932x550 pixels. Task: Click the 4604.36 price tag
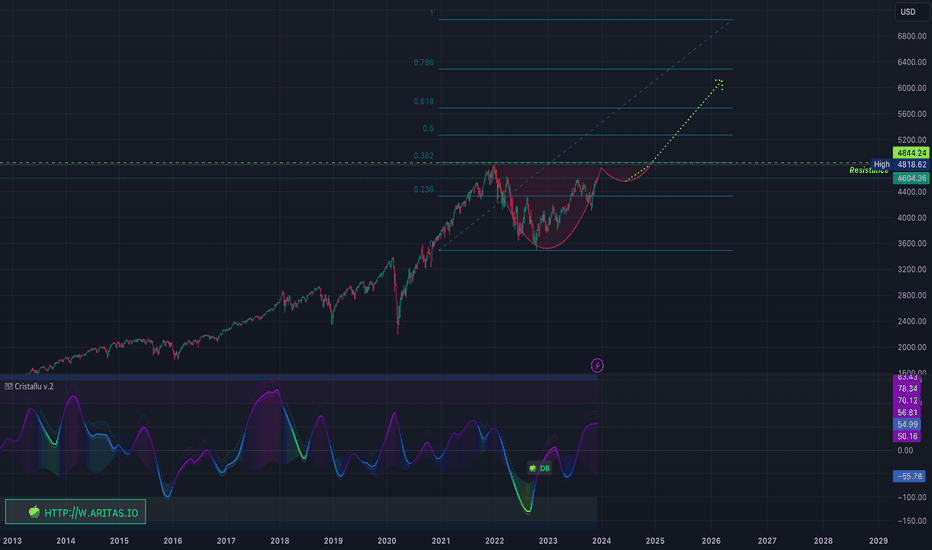click(x=911, y=178)
